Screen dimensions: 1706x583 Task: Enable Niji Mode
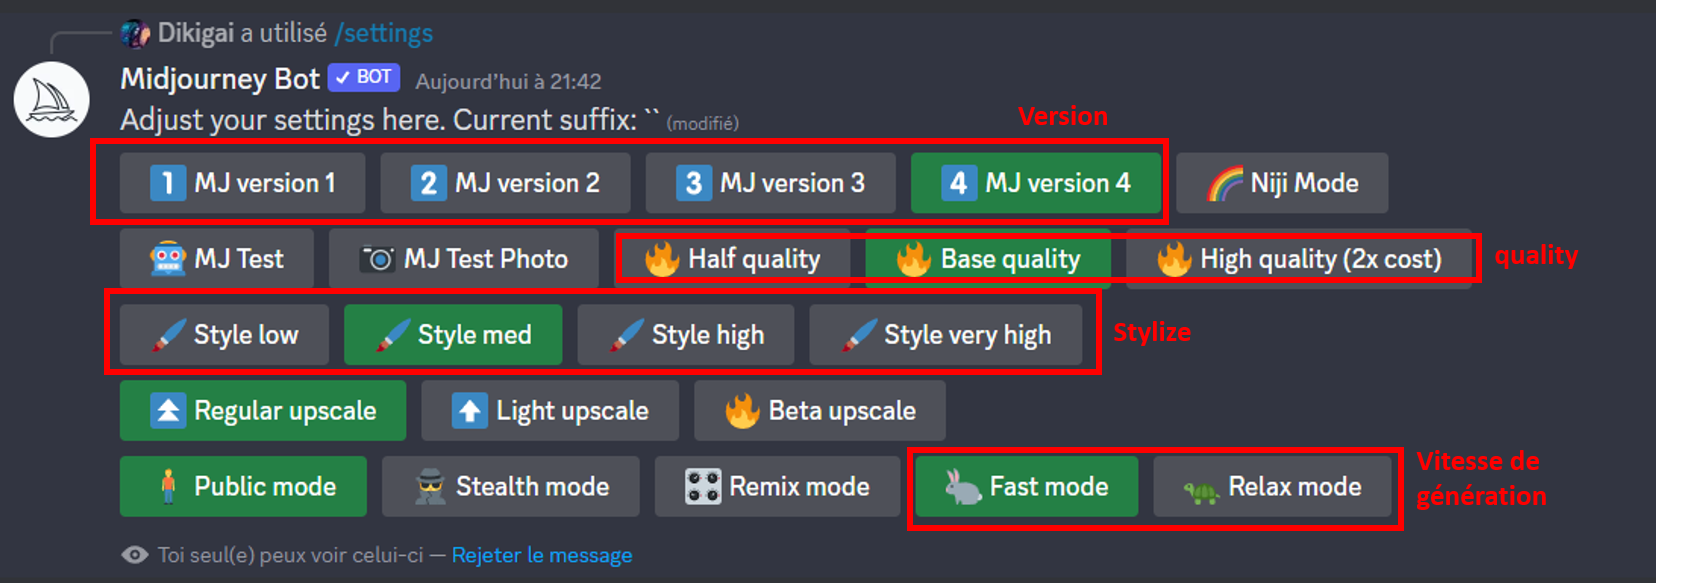click(x=1282, y=183)
